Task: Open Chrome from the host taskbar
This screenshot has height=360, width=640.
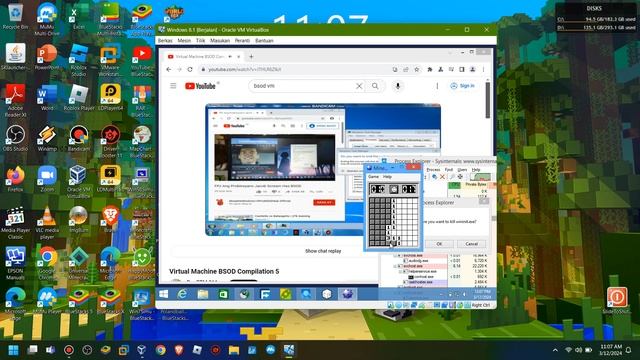Action: (x=160, y=350)
